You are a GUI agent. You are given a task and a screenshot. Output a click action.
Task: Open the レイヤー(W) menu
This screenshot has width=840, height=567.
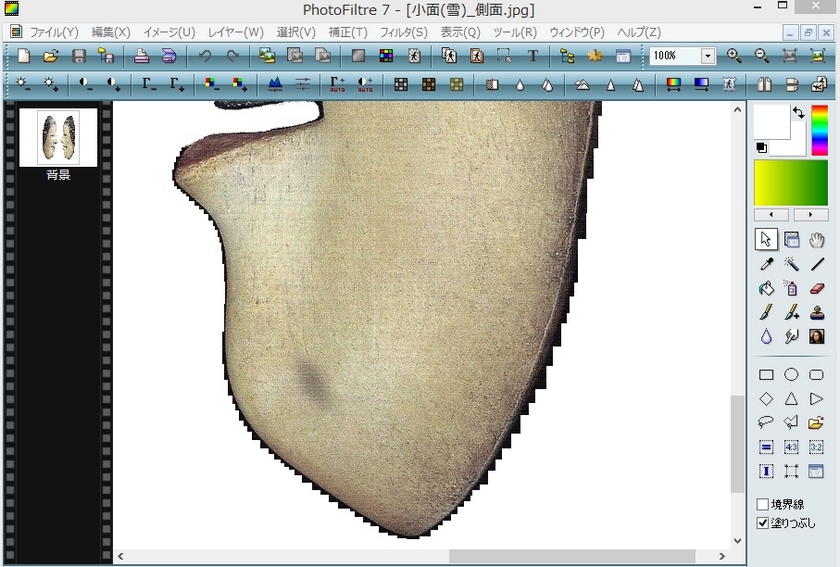(236, 32)
